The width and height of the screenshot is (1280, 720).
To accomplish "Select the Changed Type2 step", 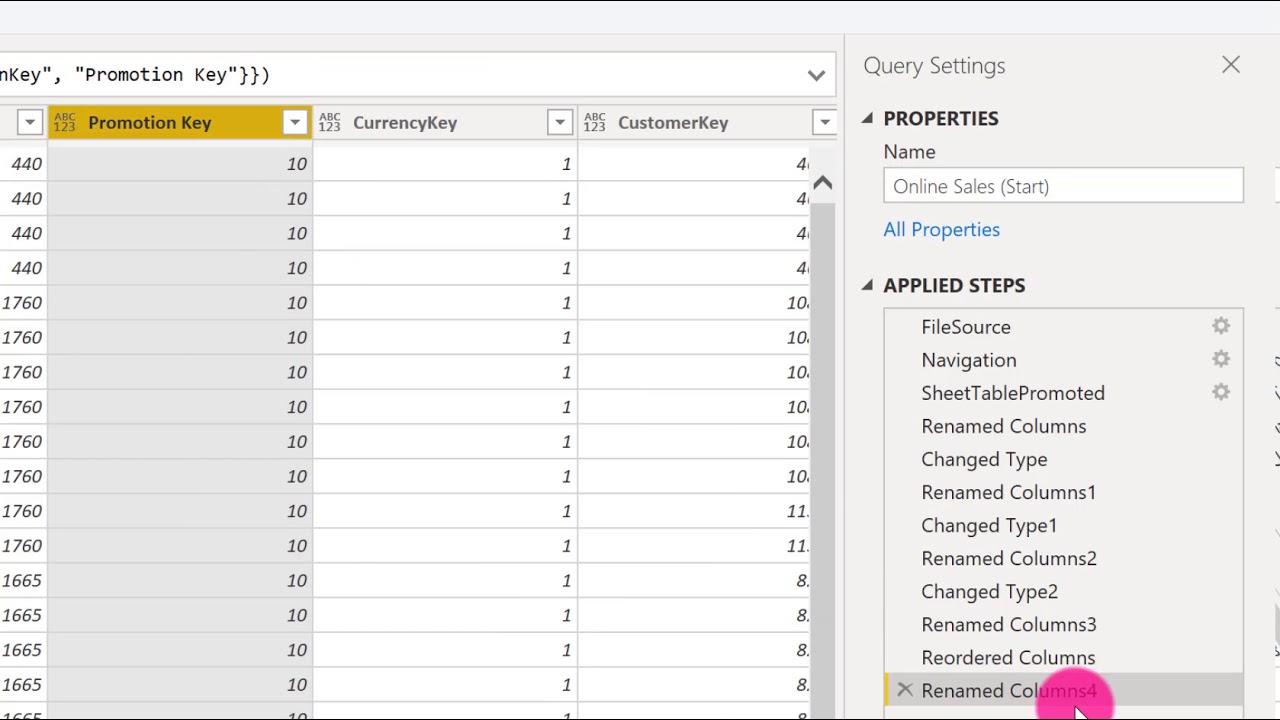I will tap(989, 591).
